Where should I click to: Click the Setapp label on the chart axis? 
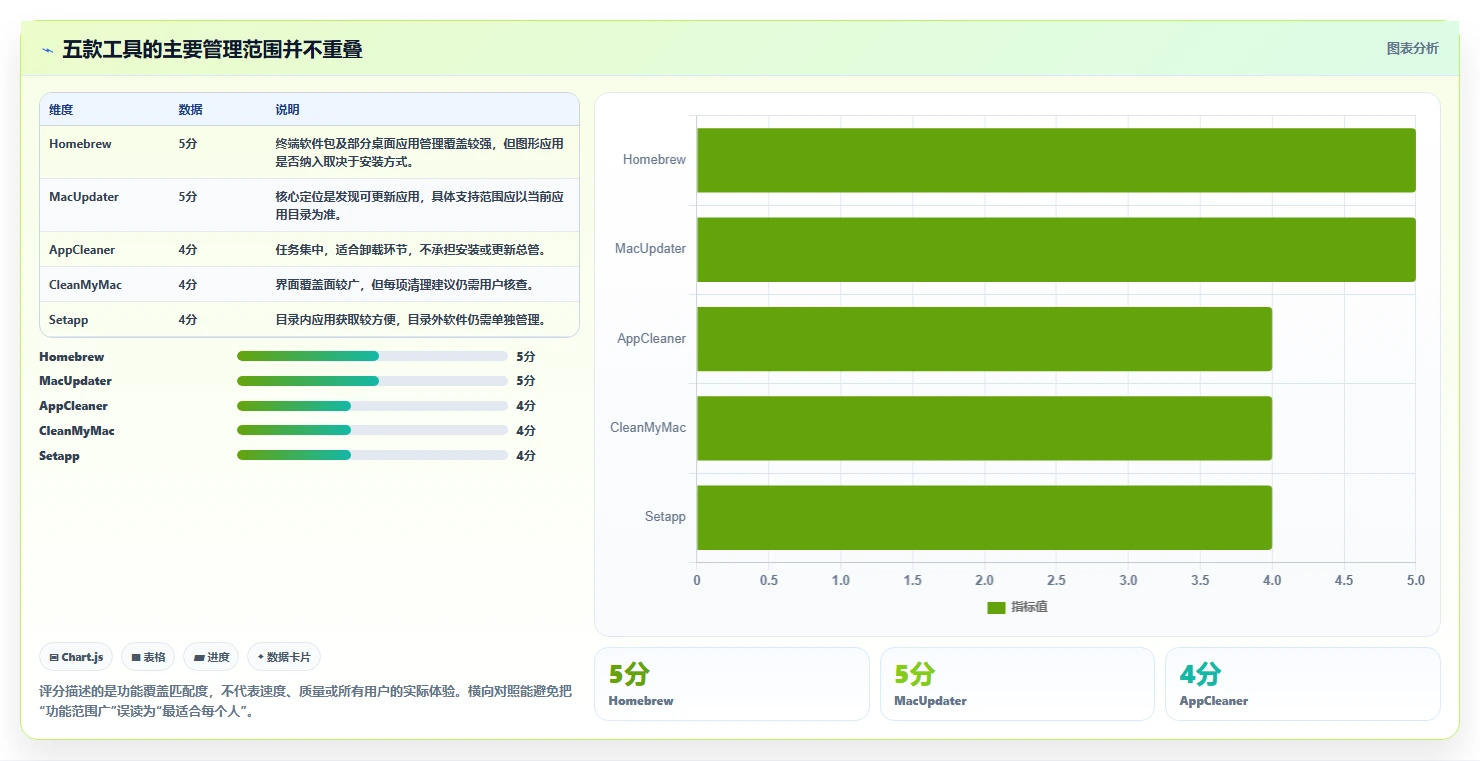pos(666,517)
